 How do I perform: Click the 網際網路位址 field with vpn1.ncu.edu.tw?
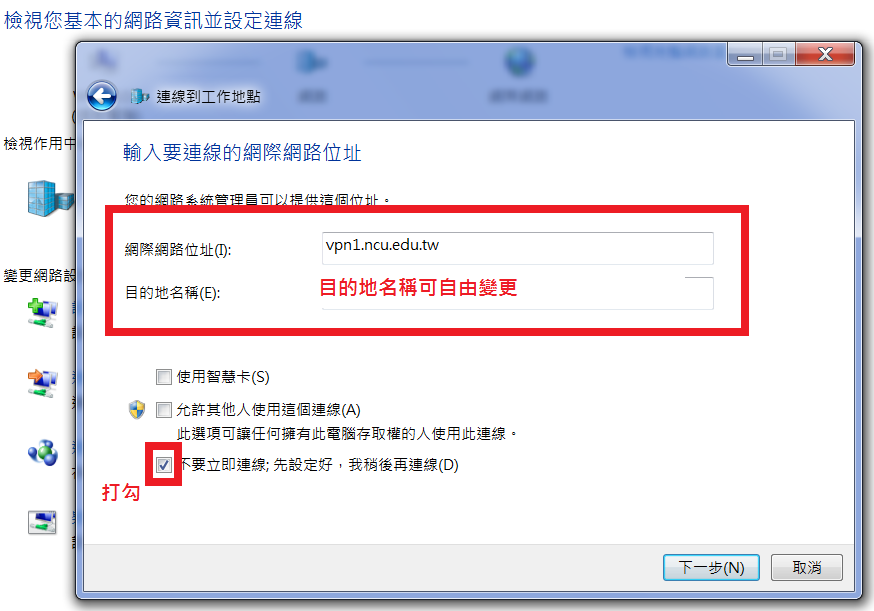(517, 248)
